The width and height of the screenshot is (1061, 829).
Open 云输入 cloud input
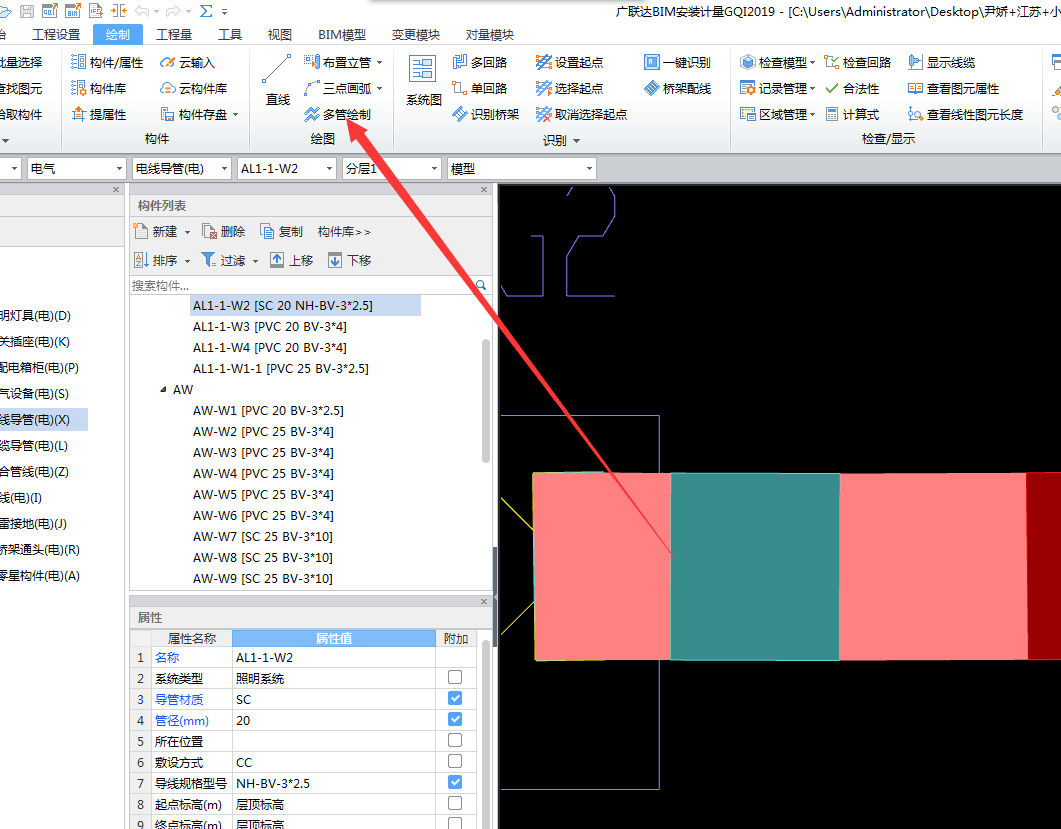pos(187,62)
